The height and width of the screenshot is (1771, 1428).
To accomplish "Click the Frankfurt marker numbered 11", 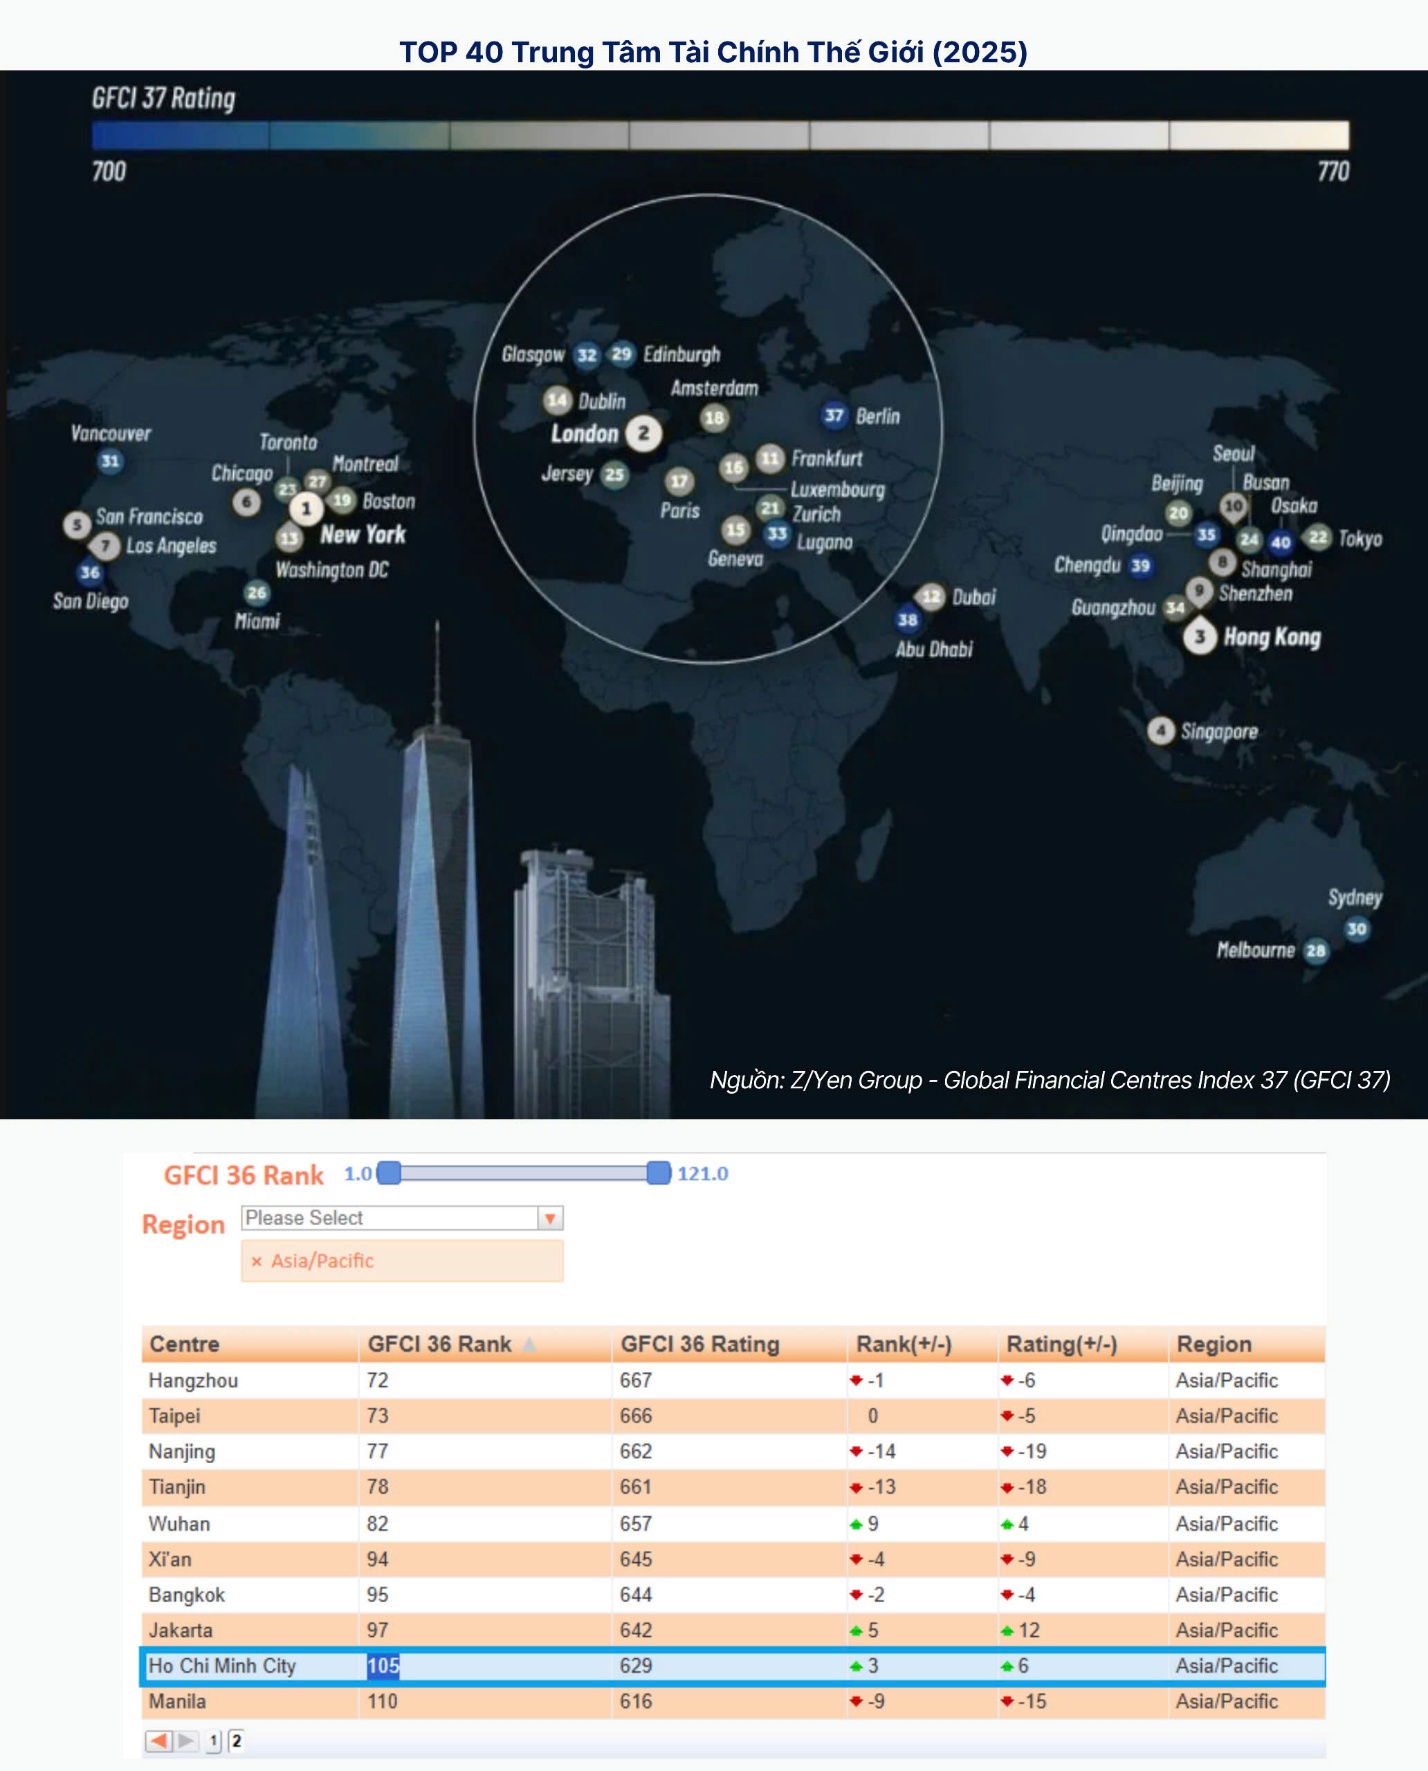I will 770,459.
